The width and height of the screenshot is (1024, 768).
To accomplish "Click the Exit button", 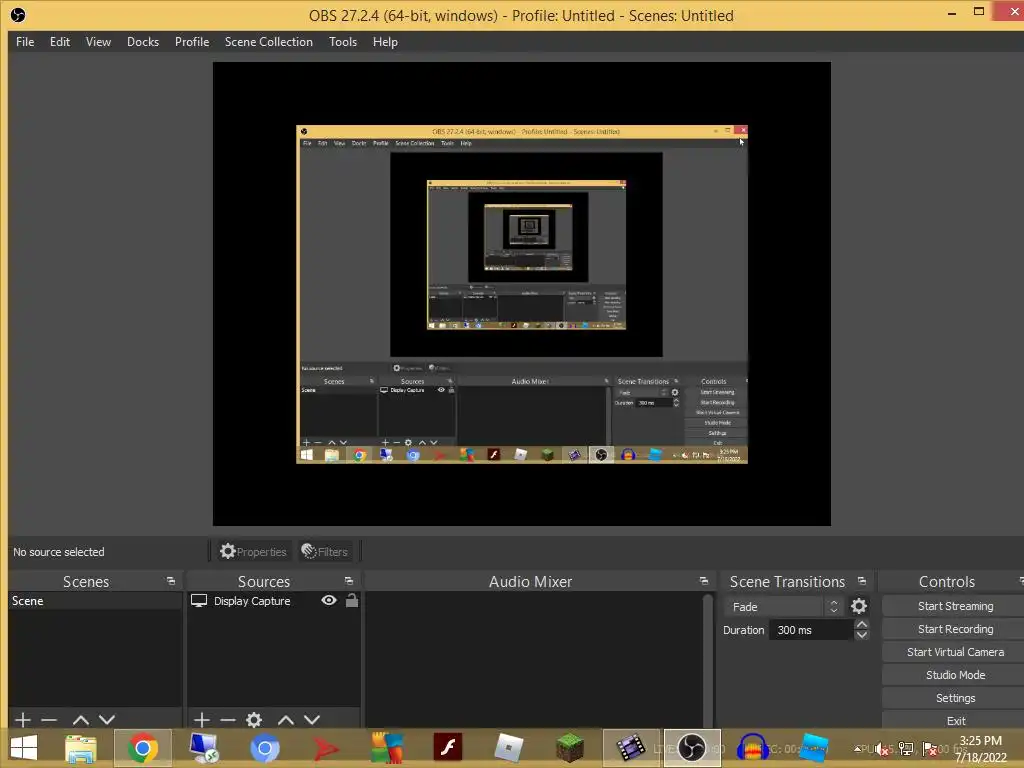I will tap(954, 720).
